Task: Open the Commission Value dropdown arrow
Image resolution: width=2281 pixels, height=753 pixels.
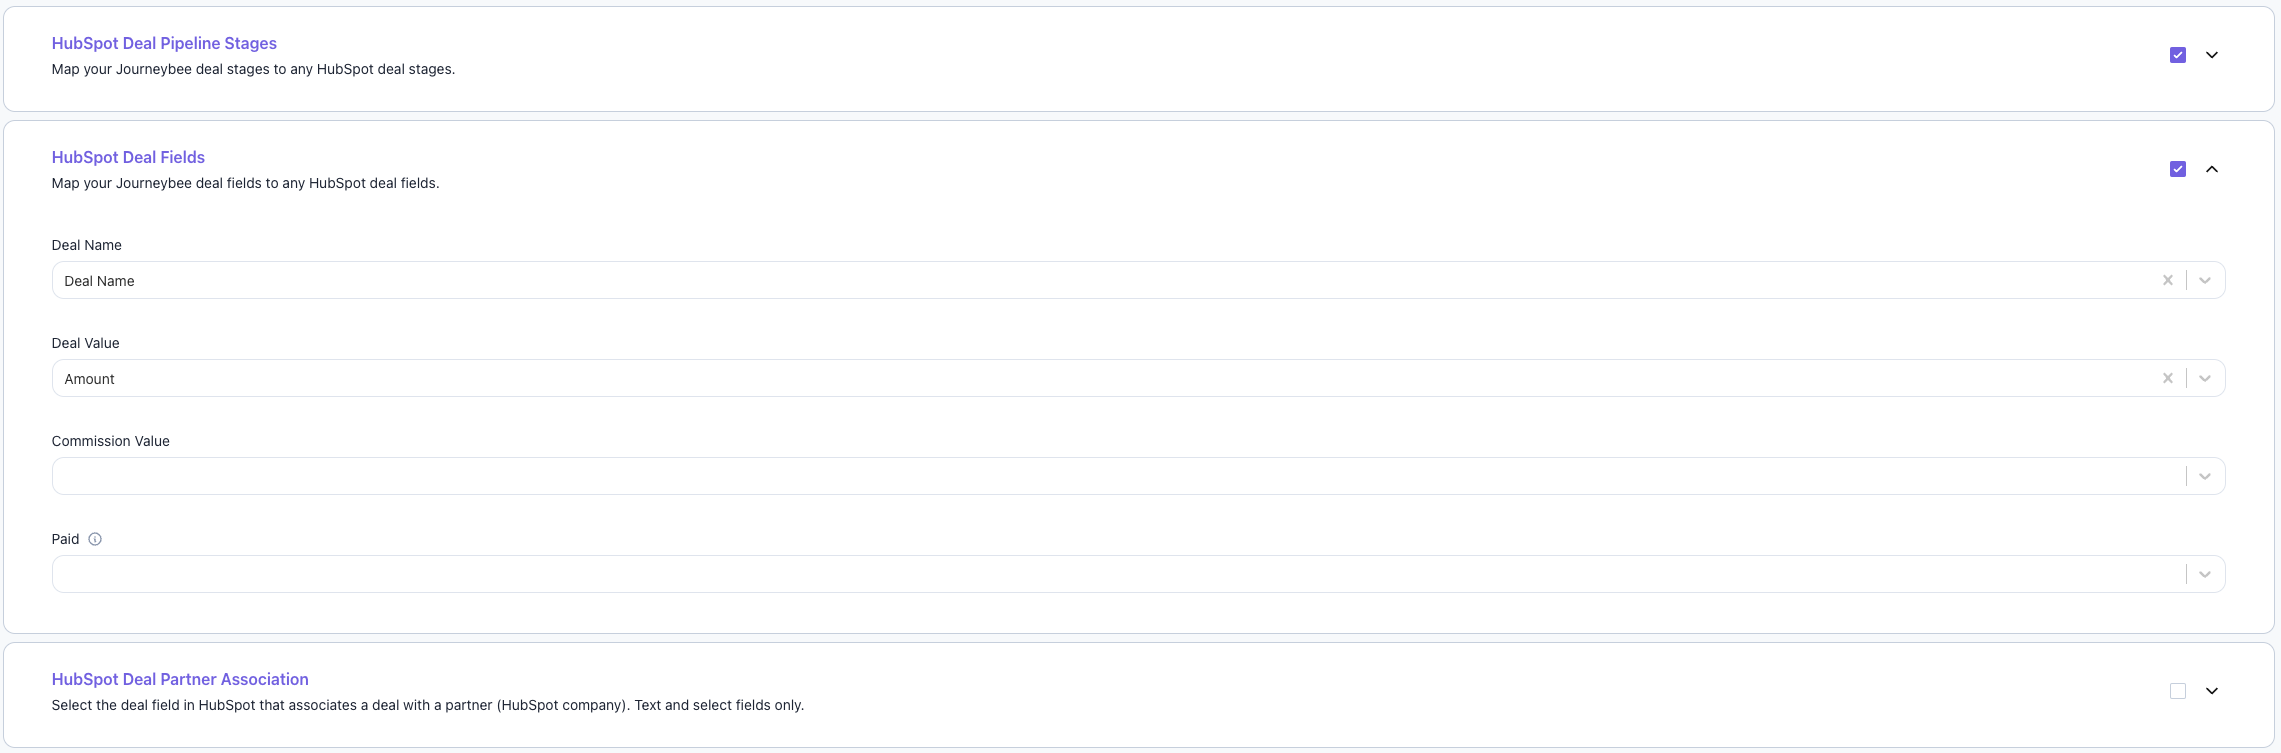Action: 2205,476
